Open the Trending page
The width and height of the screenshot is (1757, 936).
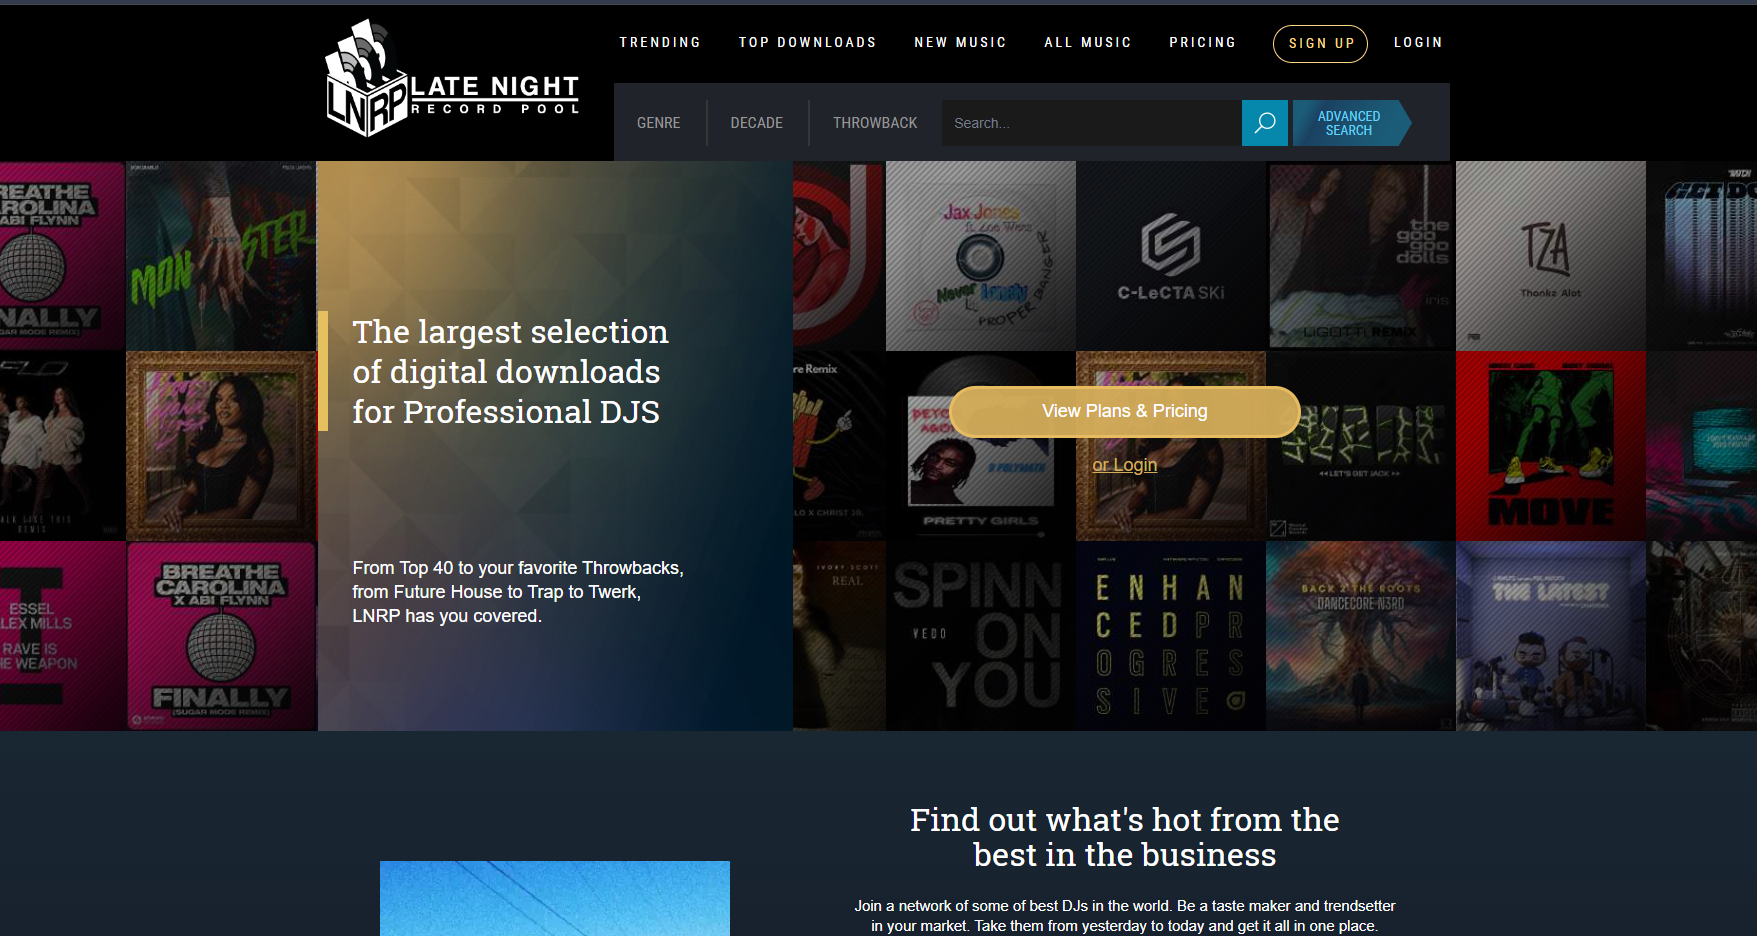[660, 42]
